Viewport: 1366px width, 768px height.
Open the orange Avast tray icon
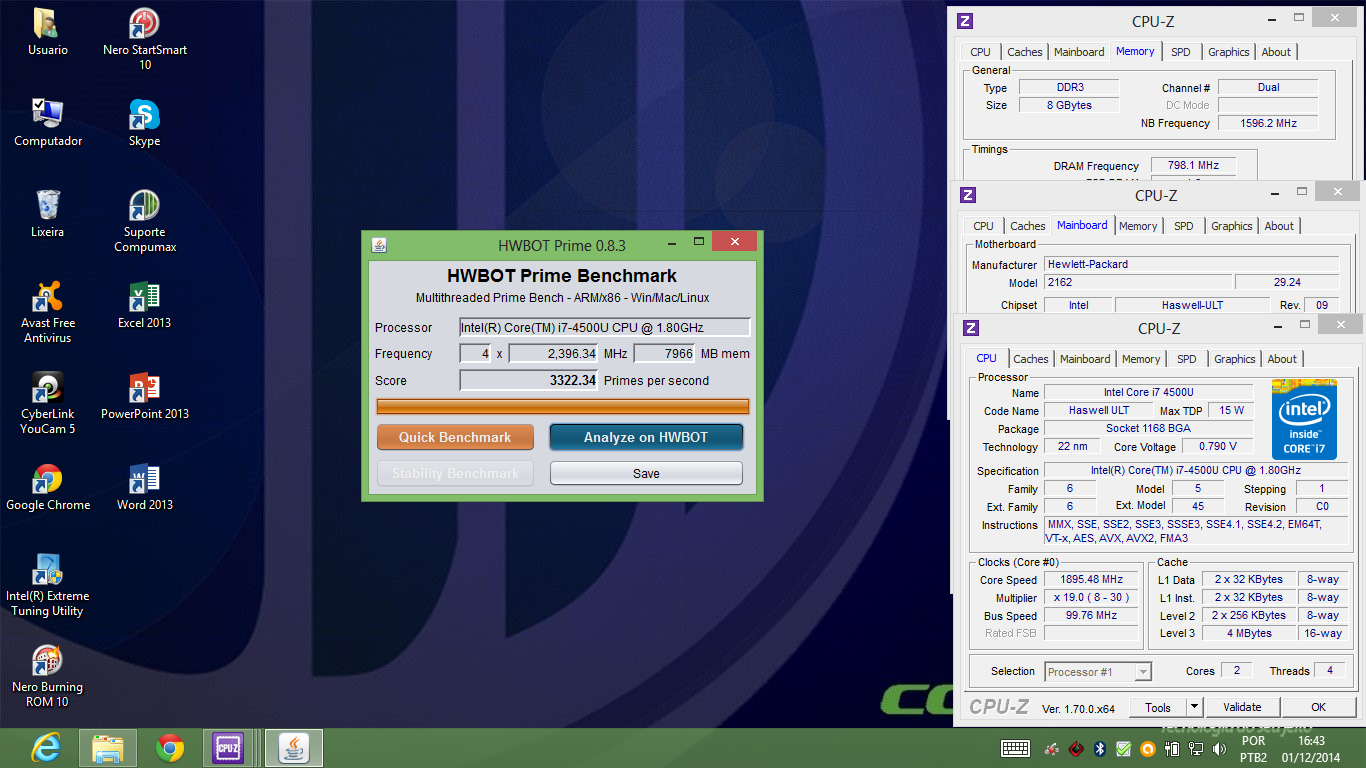(x=1147, y=749)
